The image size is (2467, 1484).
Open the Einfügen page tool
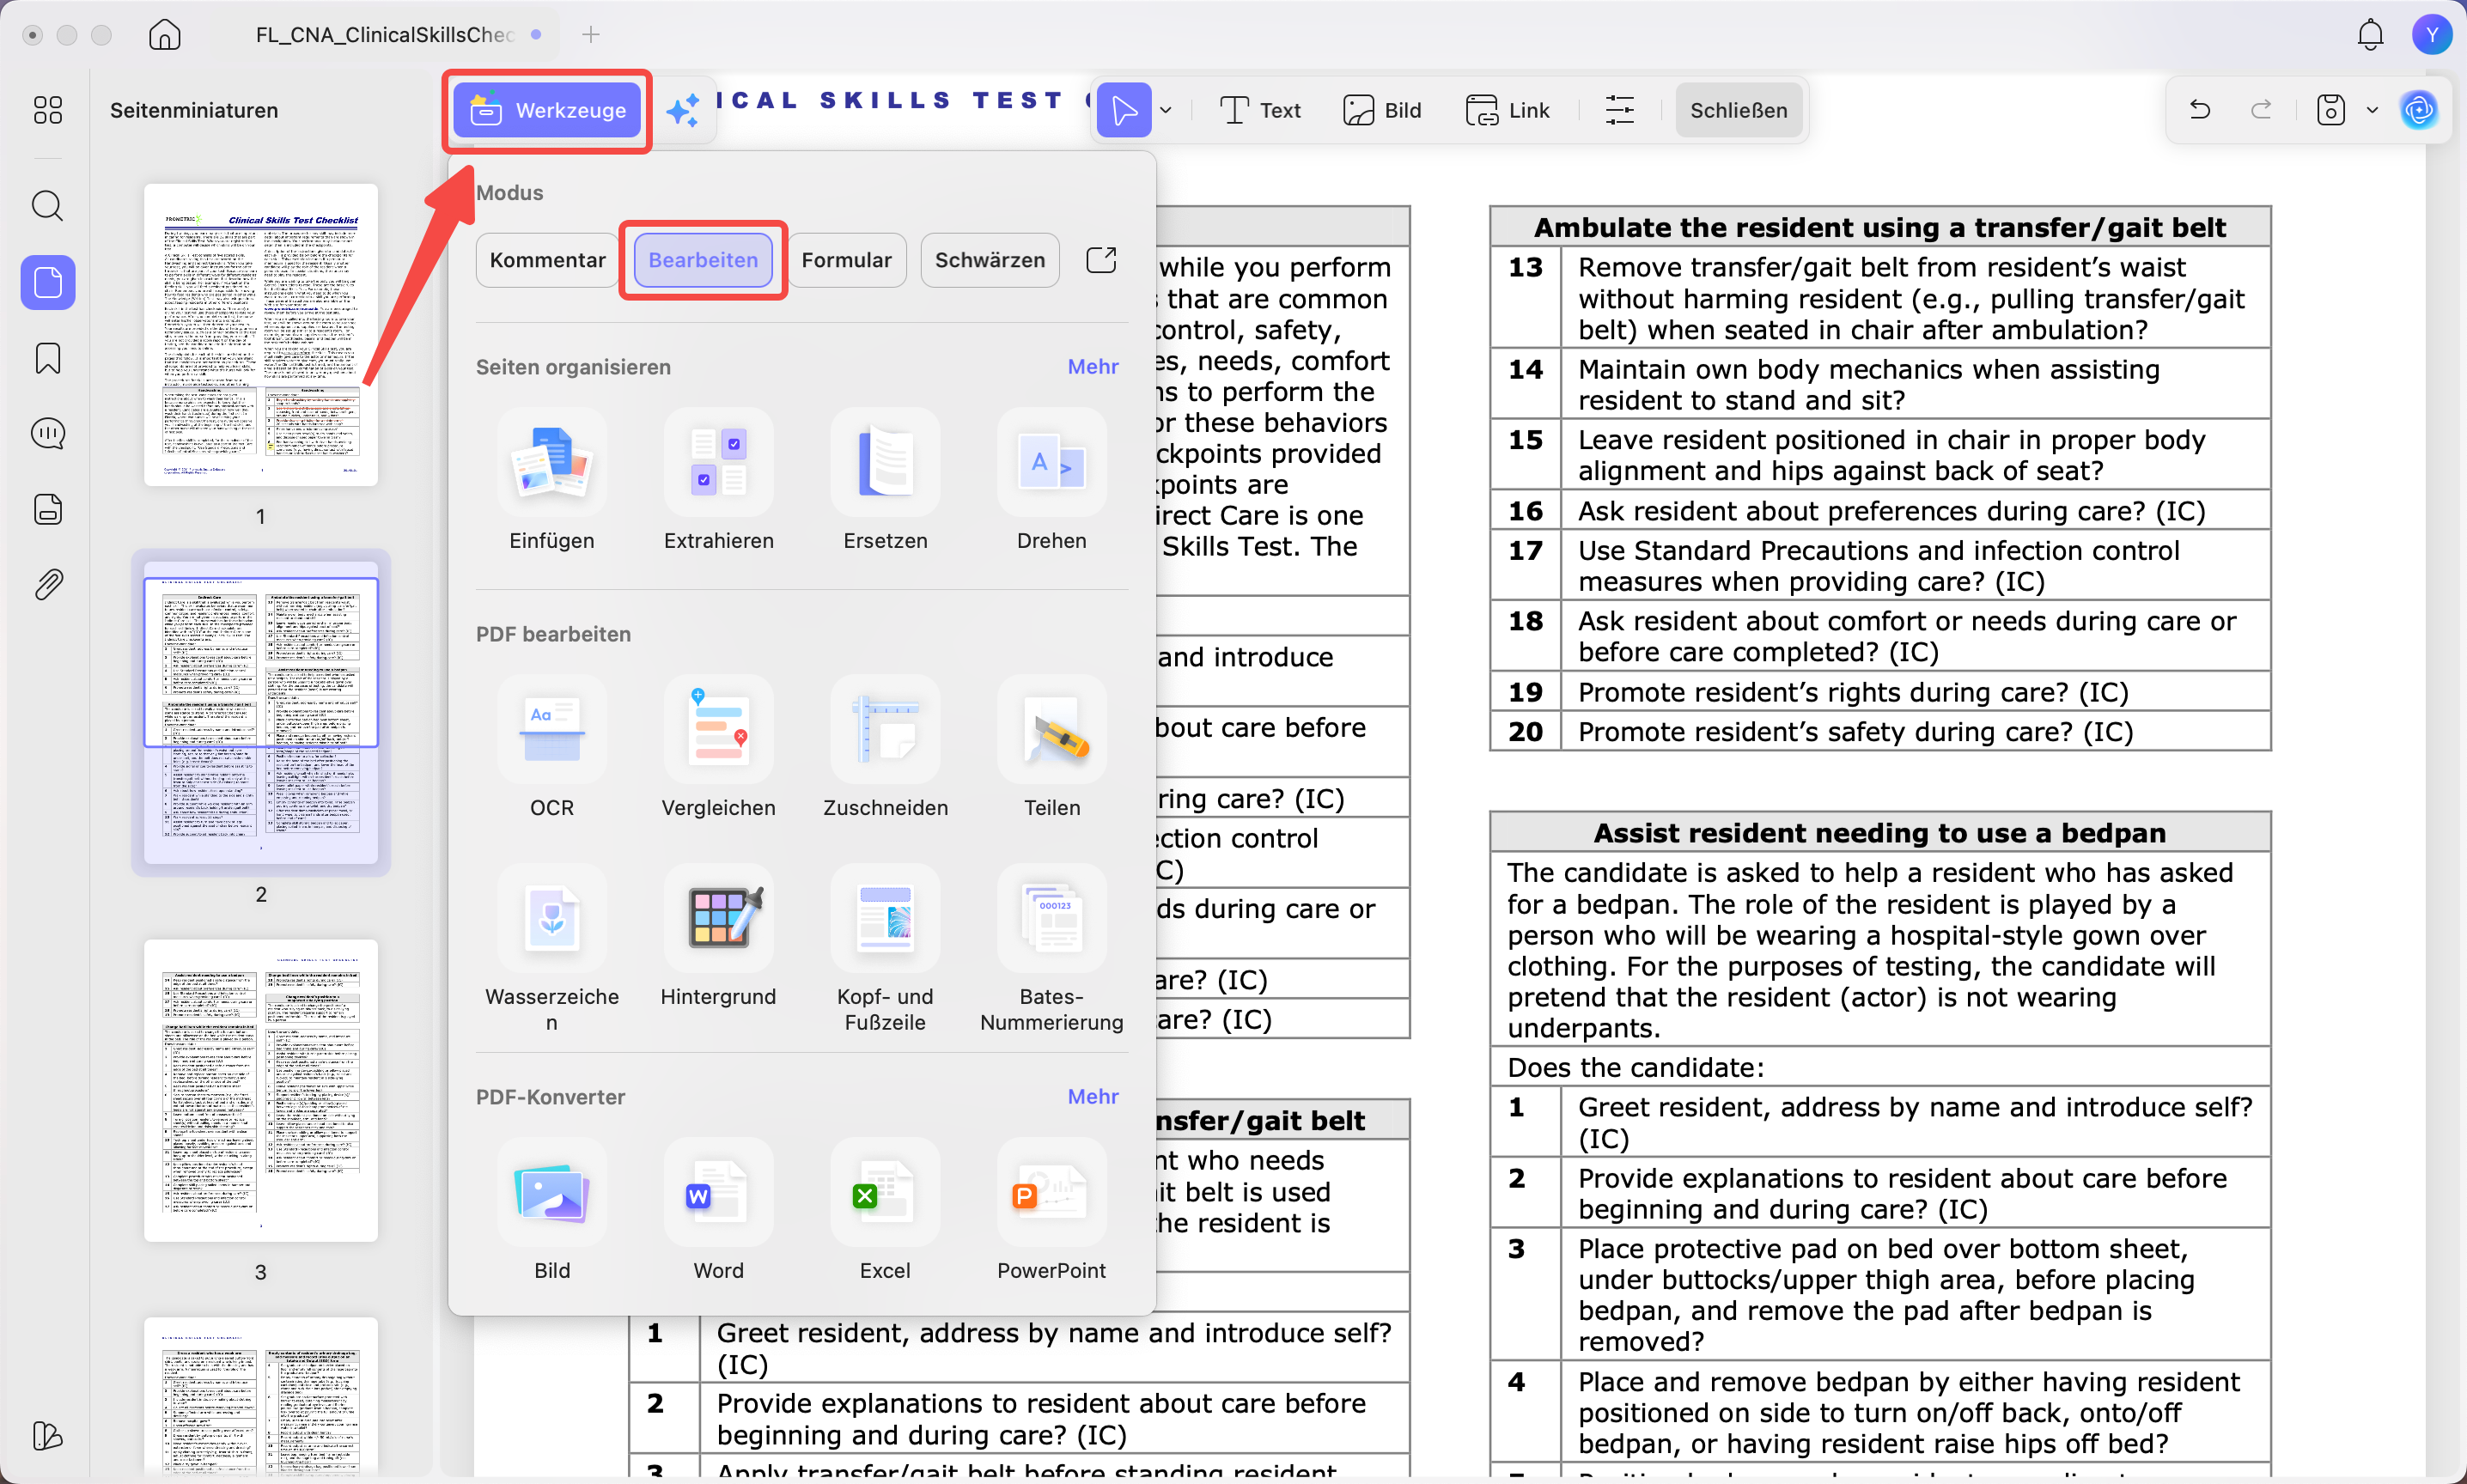pyautogui.click(x=552, y=481)
